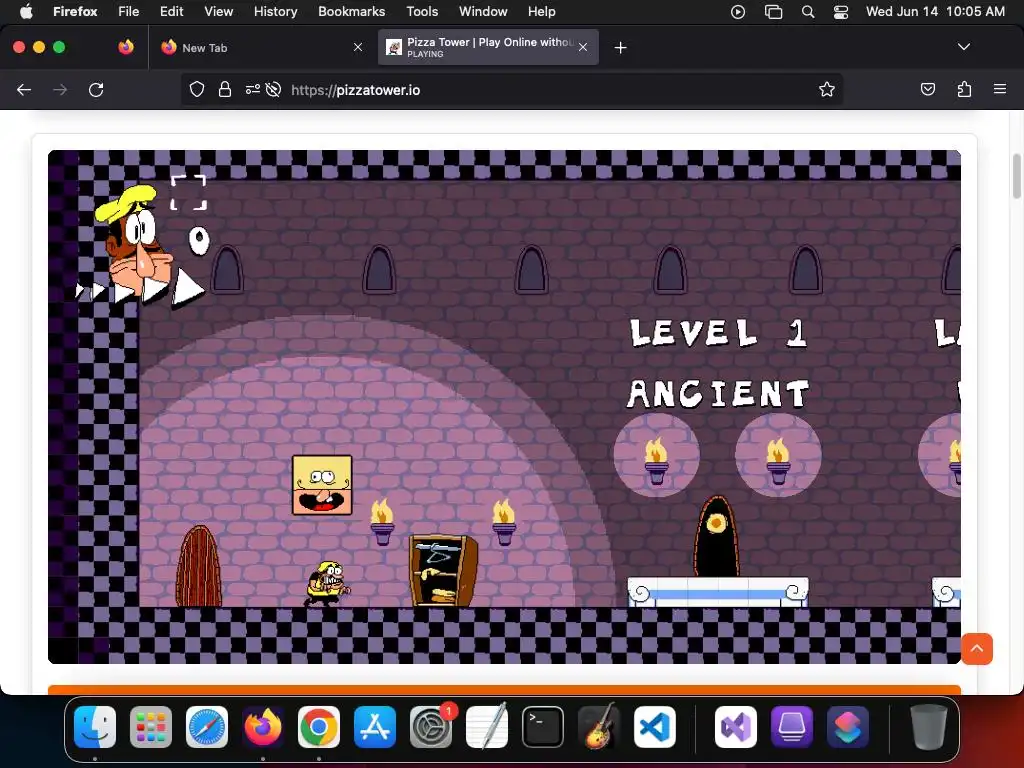This screenshot has width=1024, height=768.
Task: Show site security info via the padlock icon
Action: (x=225, y=89)
